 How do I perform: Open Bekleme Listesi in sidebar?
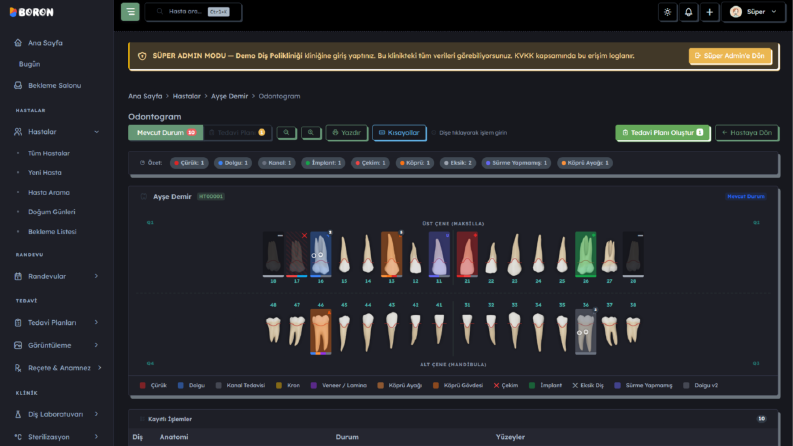[52, 232]
